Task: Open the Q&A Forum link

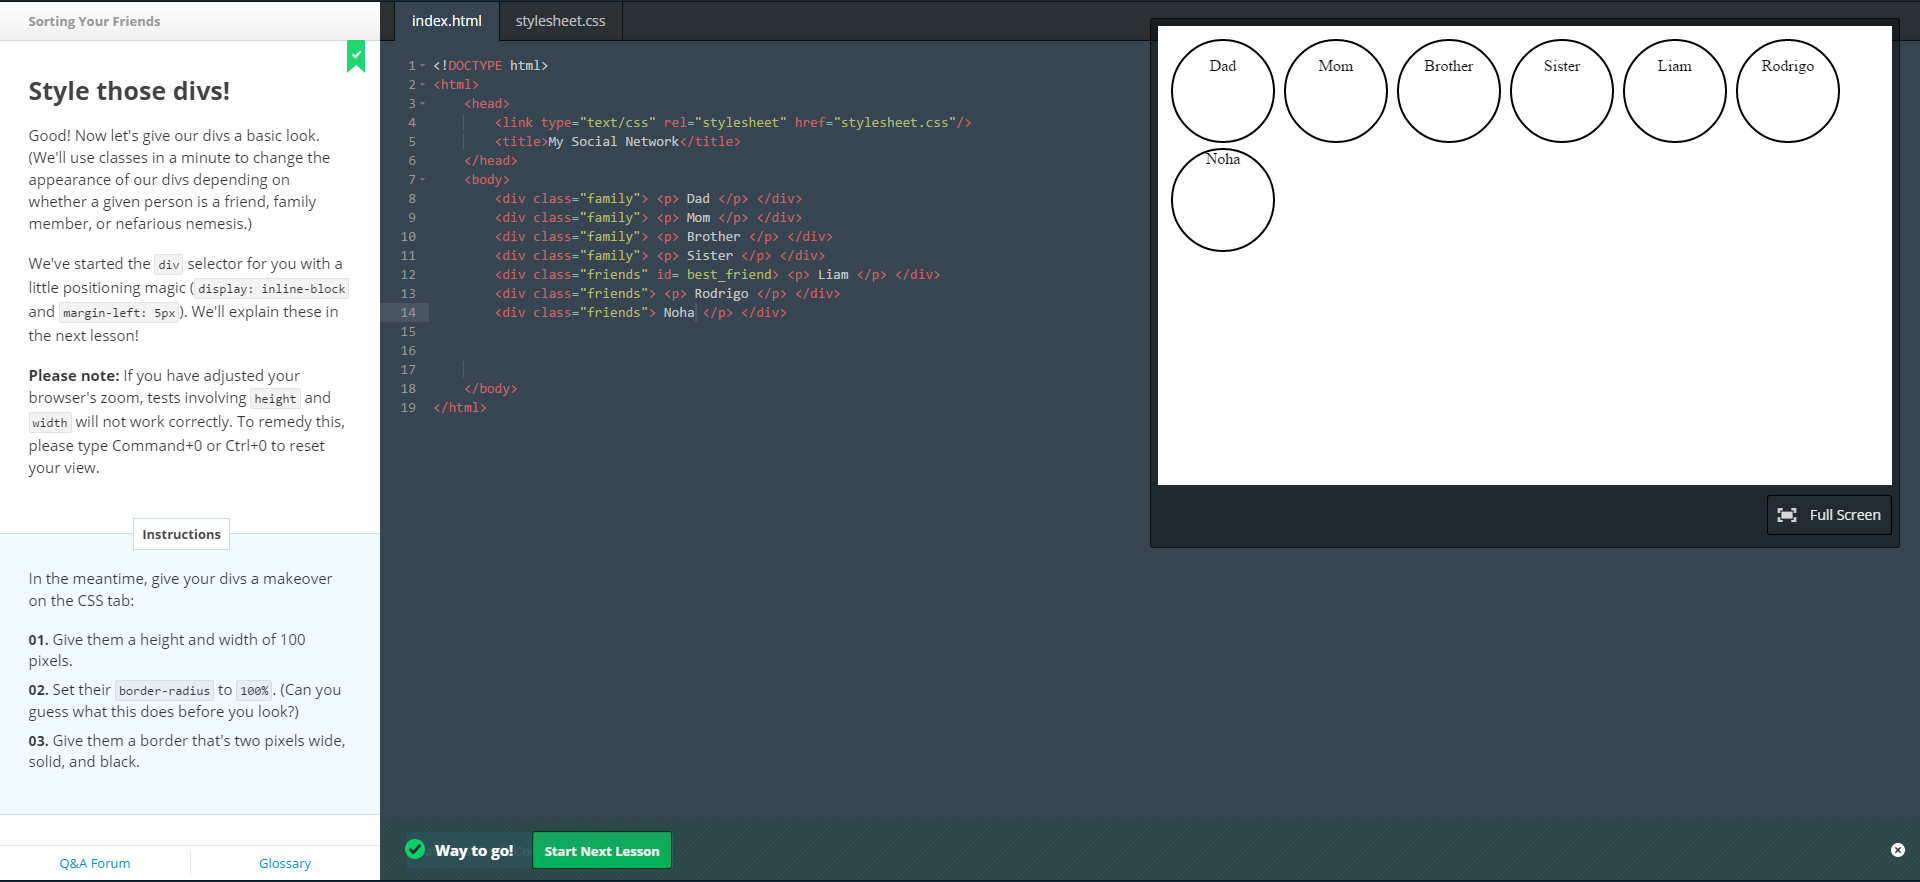Action: (x=95, y=863)
